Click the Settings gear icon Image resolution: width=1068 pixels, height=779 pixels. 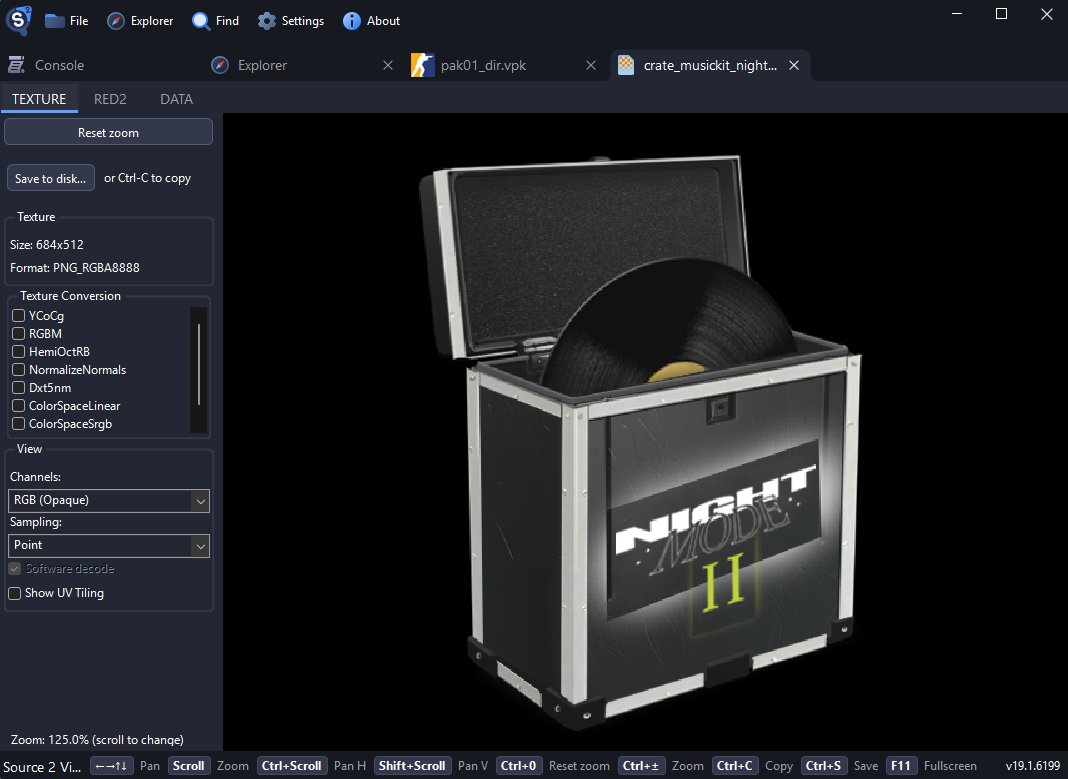pyautogui.click(x=267, y=21)
